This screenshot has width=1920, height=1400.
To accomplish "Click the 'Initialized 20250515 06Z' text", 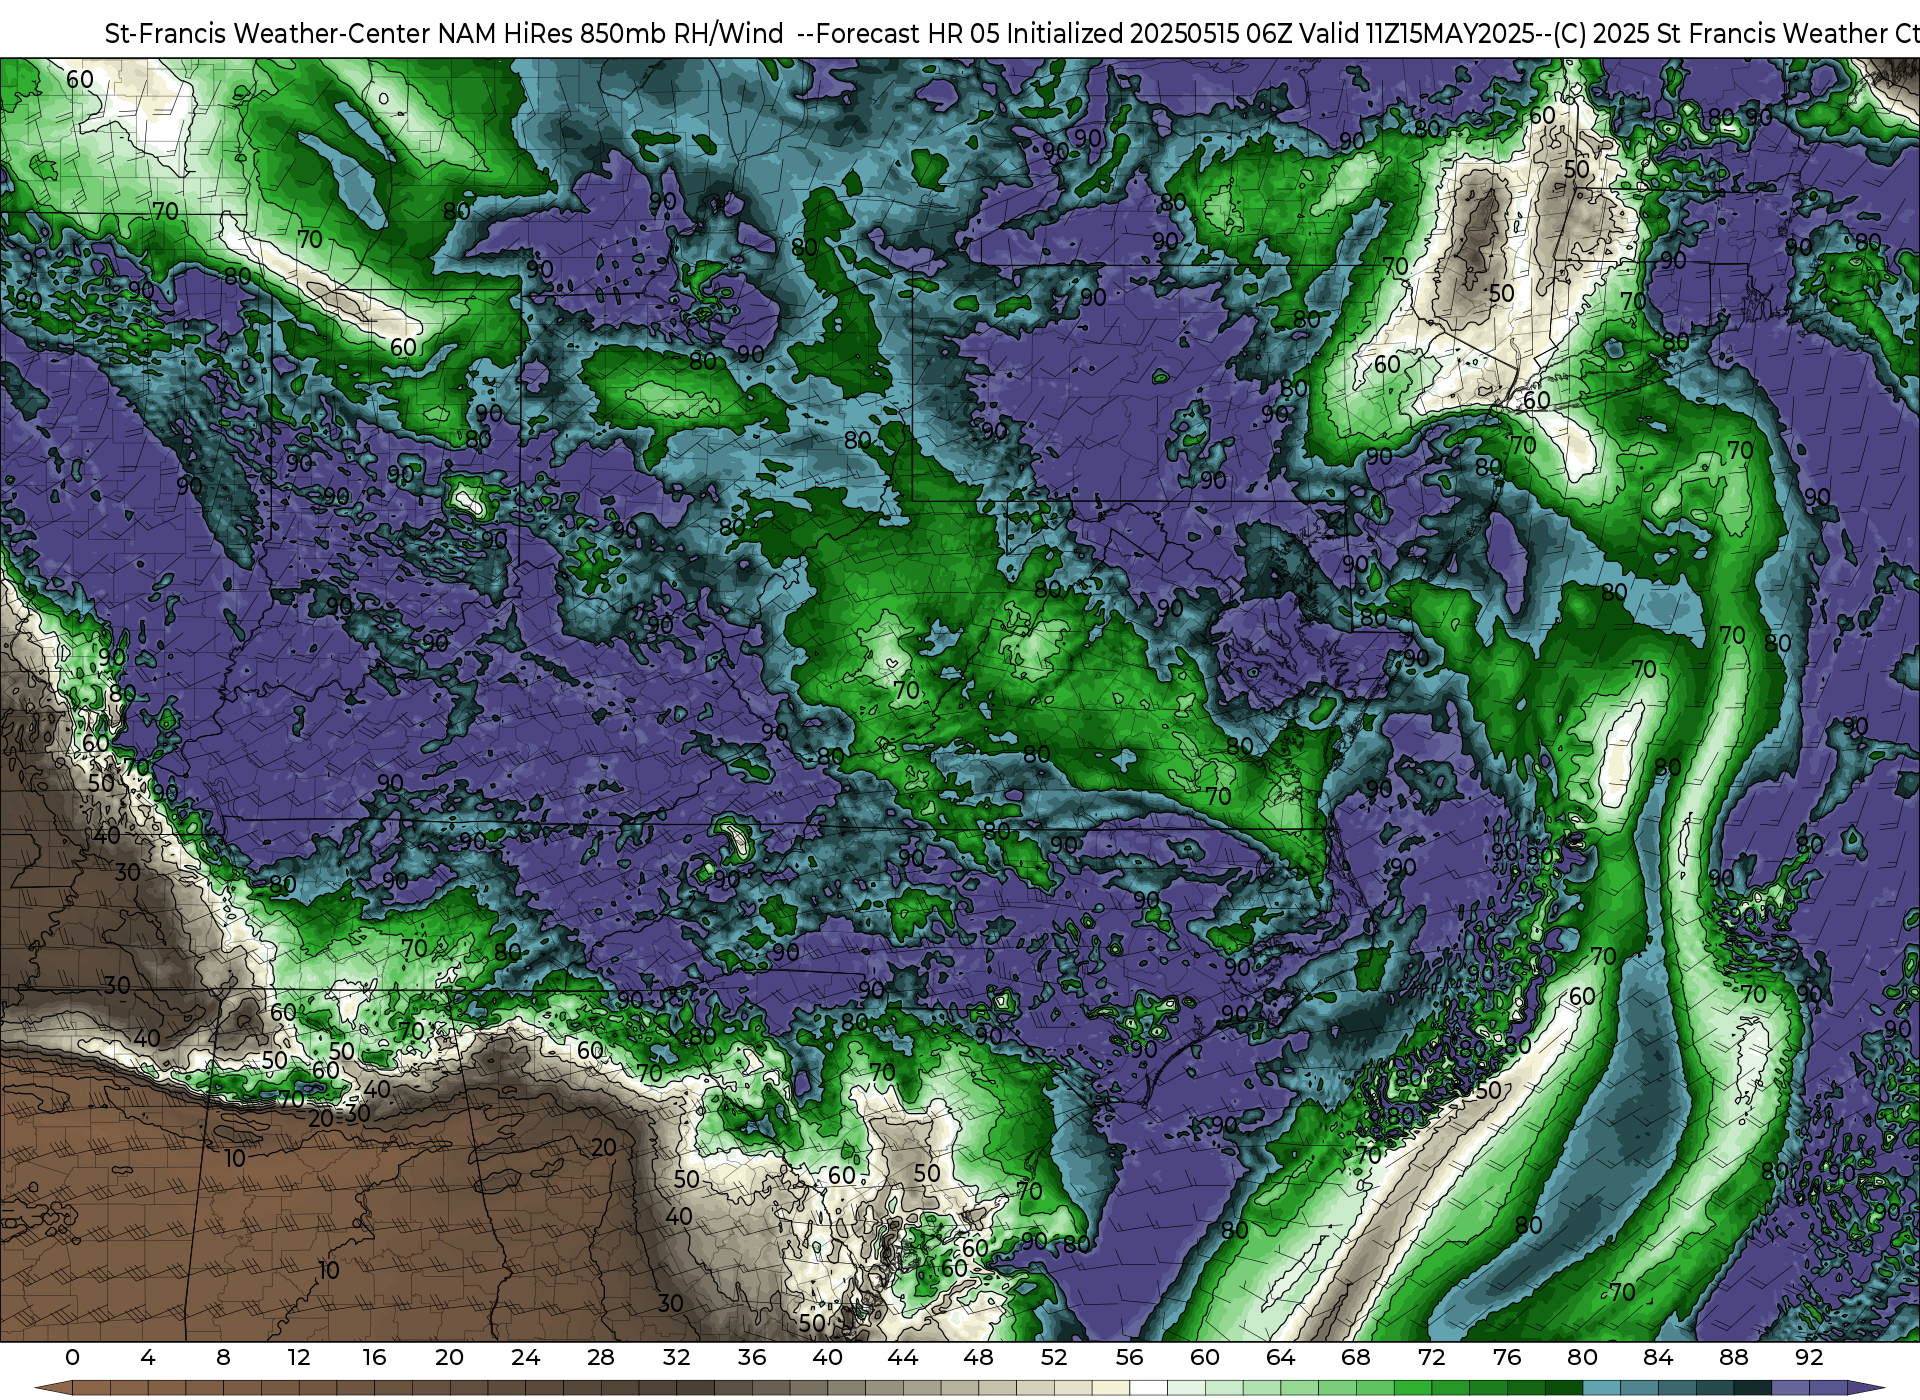I will coord(1147,34).
